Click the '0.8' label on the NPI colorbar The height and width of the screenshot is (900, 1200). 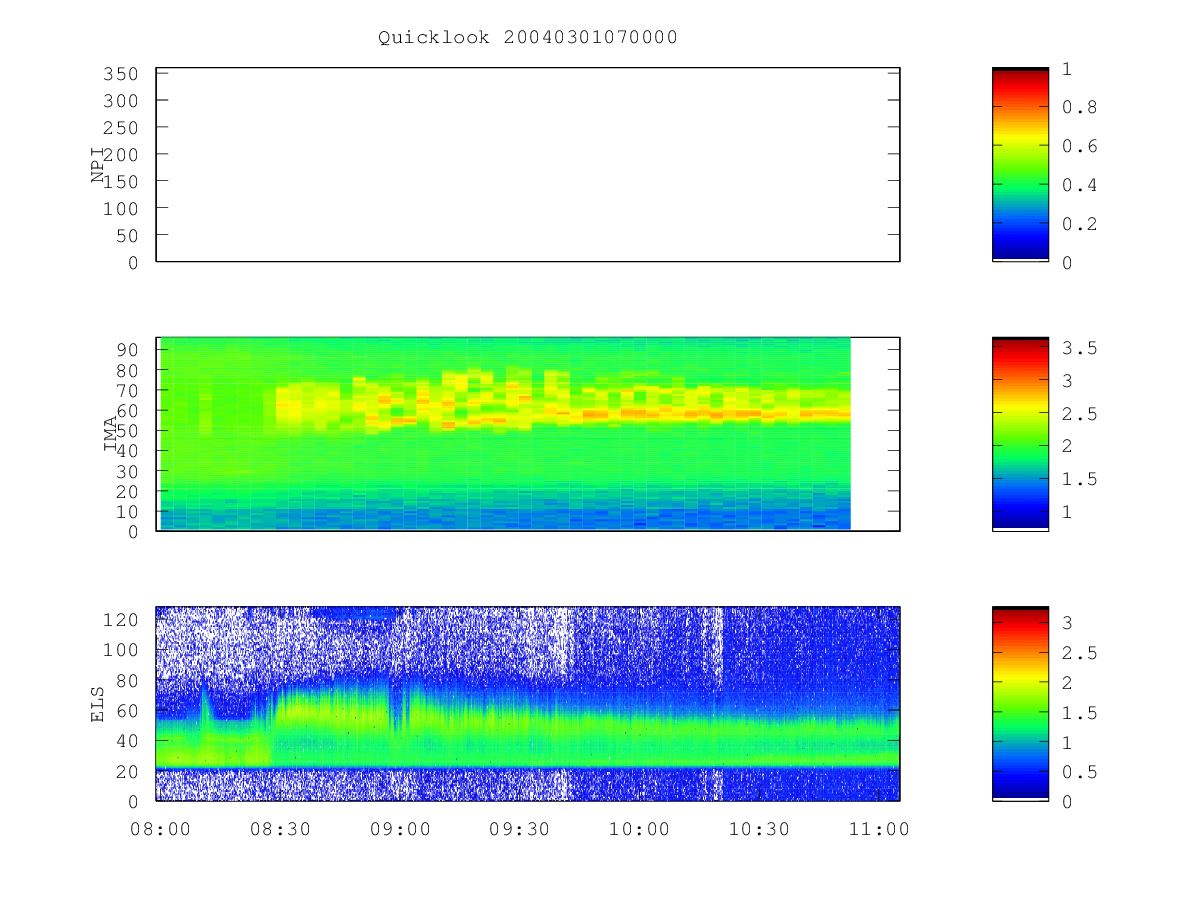[1079, 107]
